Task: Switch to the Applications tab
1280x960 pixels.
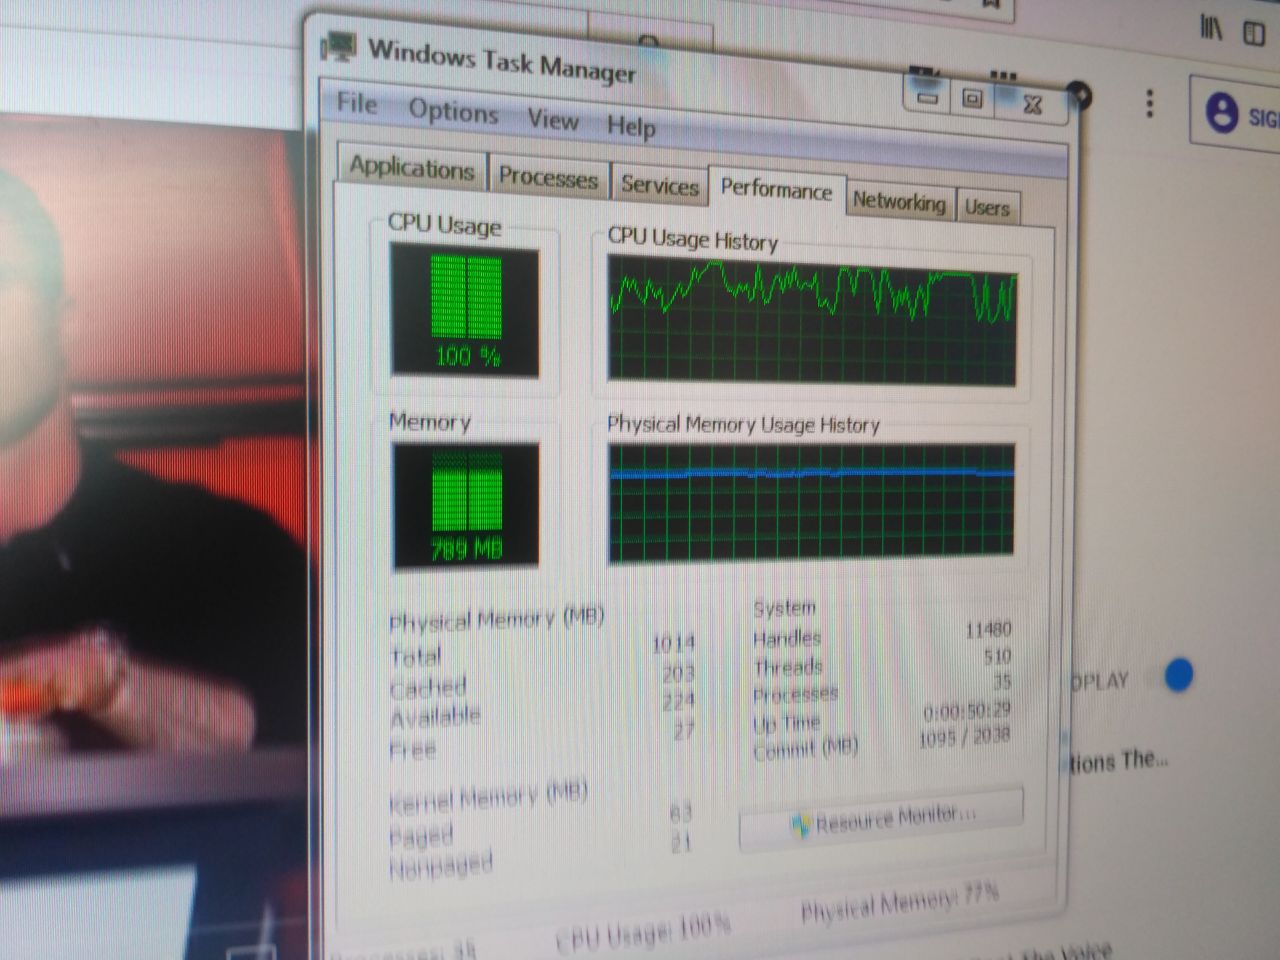Action: 411,168
